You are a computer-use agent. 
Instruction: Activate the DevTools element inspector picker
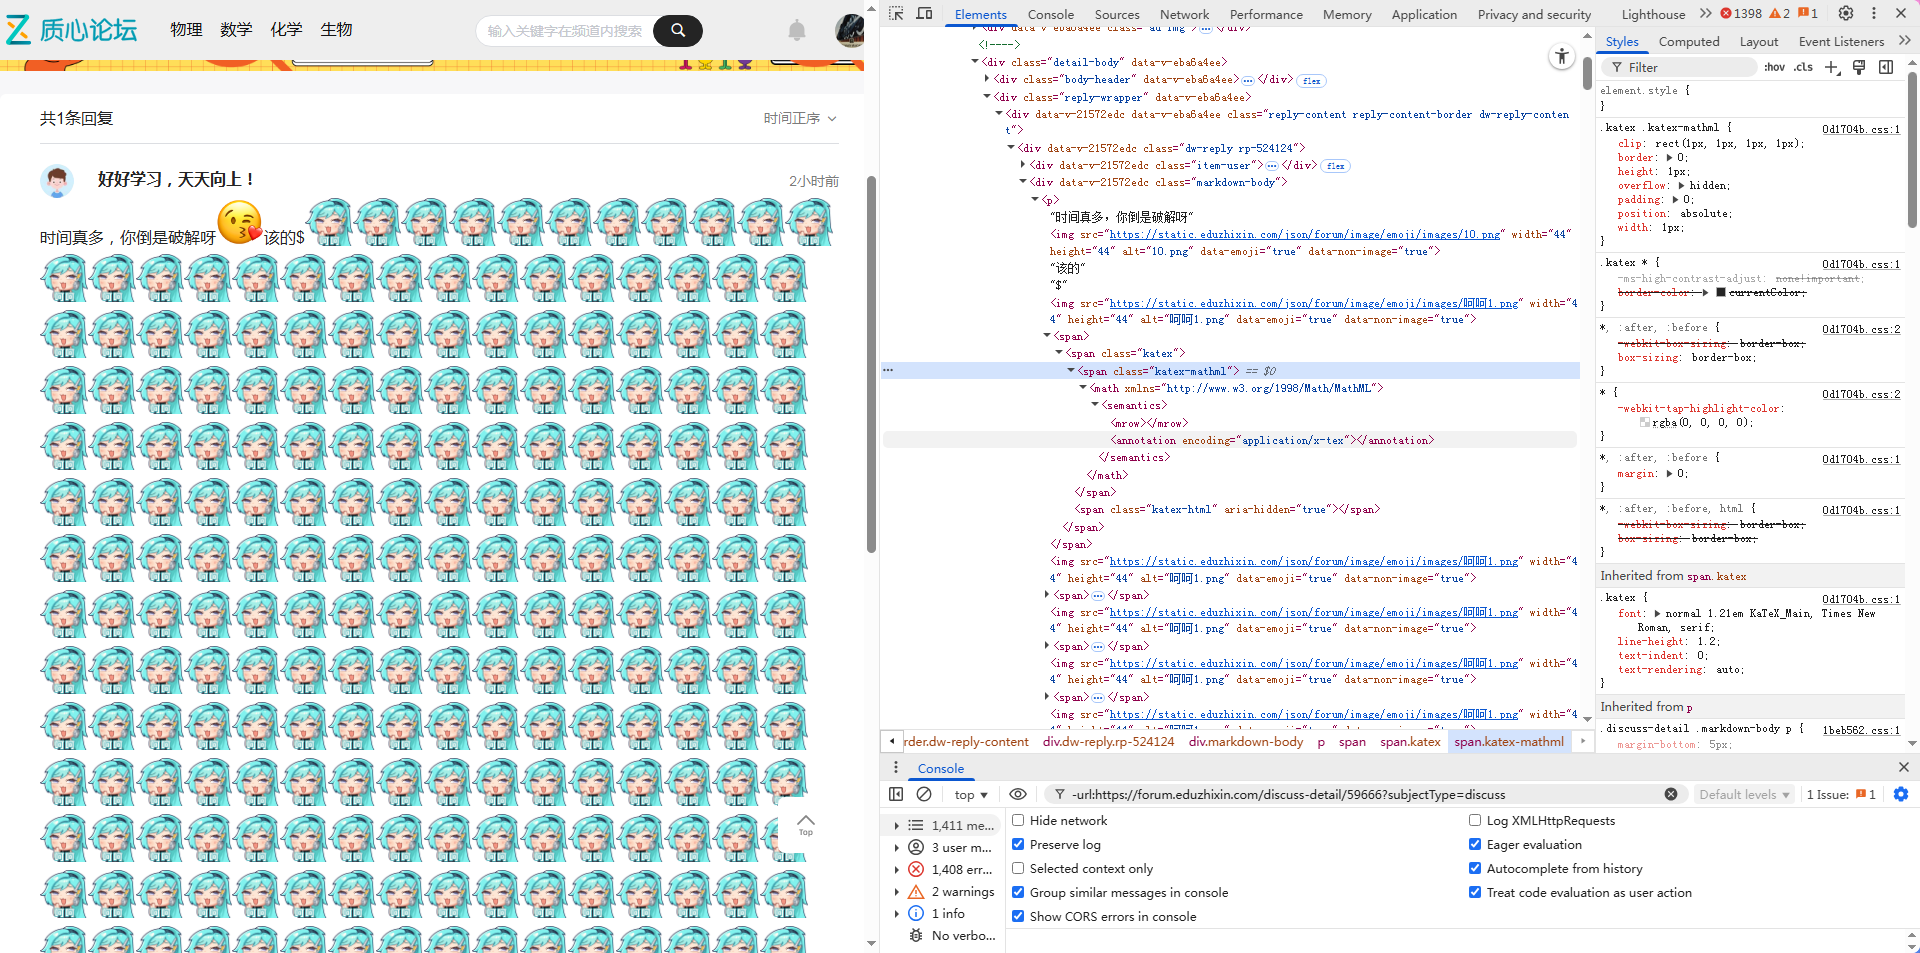point(896,14)
